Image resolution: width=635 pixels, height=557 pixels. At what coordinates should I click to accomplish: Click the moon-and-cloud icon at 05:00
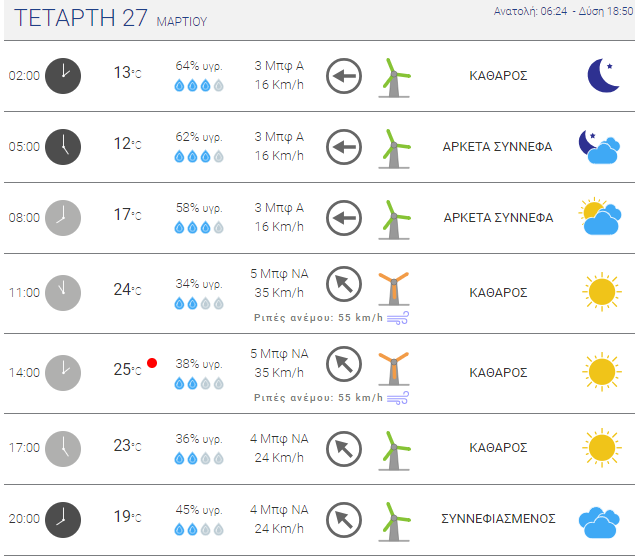point(600,146)
